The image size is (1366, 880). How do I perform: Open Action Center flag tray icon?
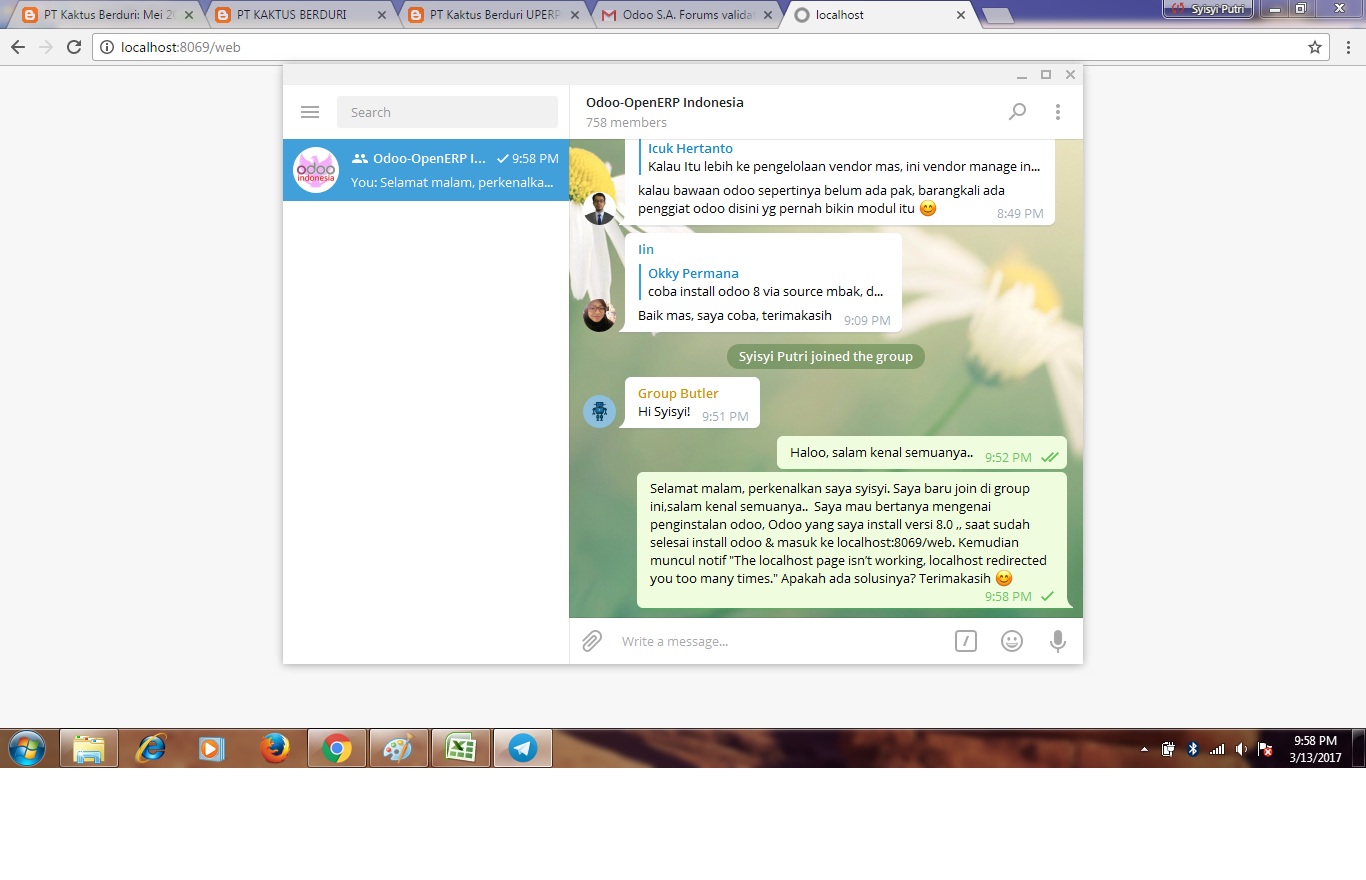[1265, 749]
